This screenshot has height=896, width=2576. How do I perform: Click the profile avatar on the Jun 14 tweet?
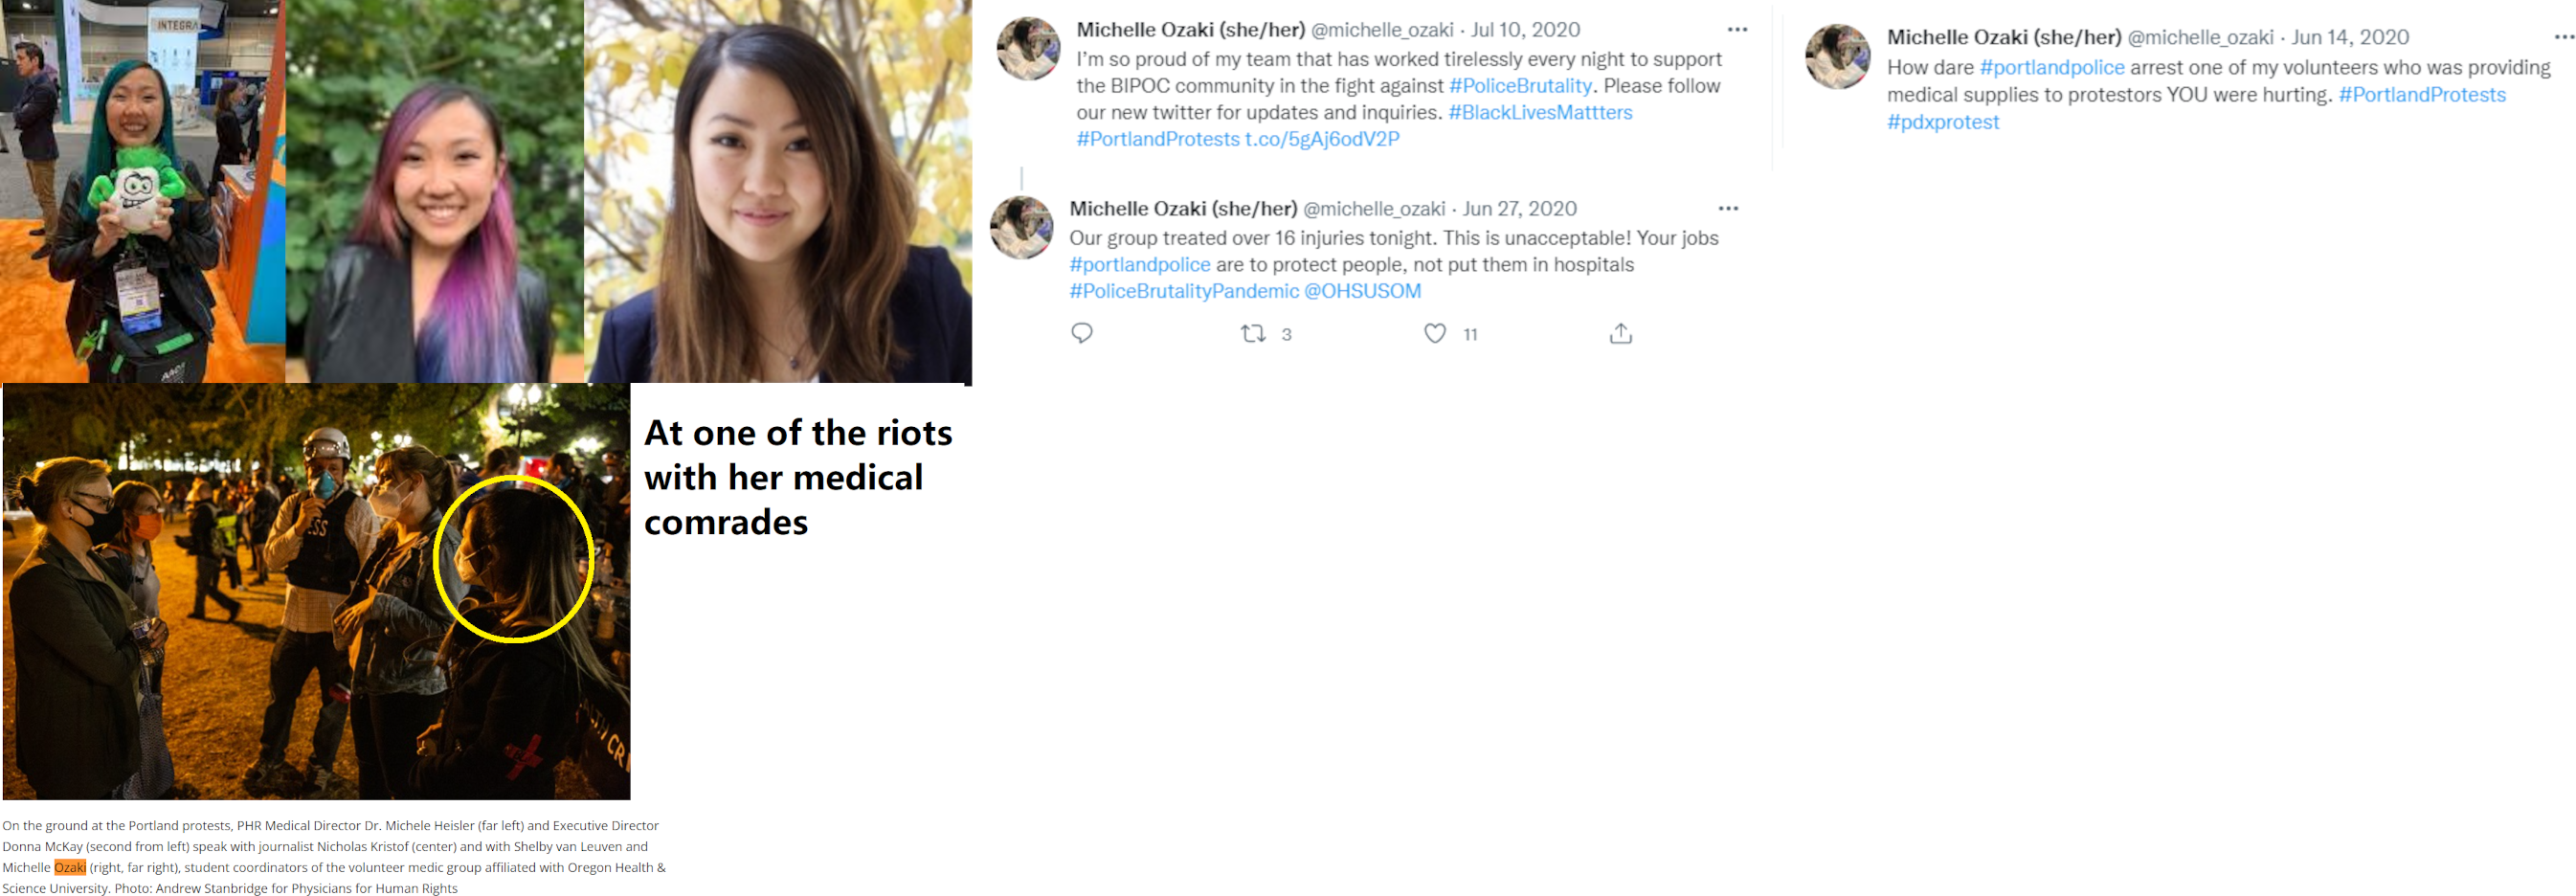pos(1837,57)
